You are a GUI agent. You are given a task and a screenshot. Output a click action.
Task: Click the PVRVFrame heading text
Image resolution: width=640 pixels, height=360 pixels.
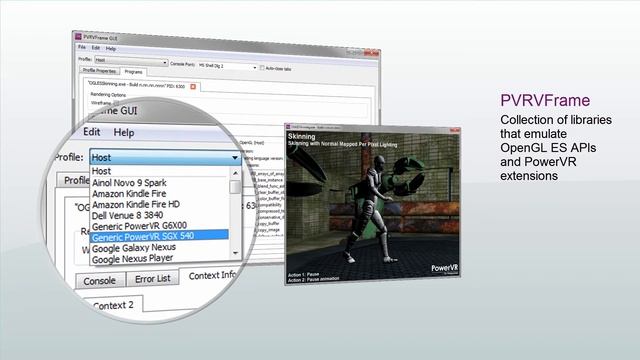545,100
